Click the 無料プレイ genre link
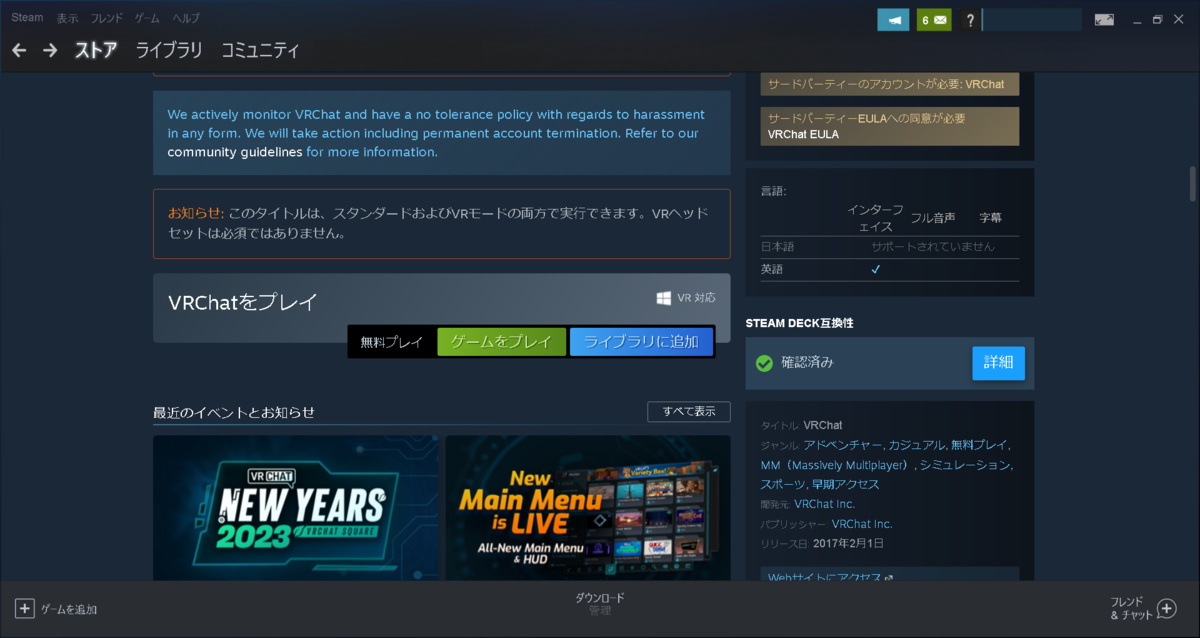This screenshot has height=638, width=1200. click(x=979, y=445)
